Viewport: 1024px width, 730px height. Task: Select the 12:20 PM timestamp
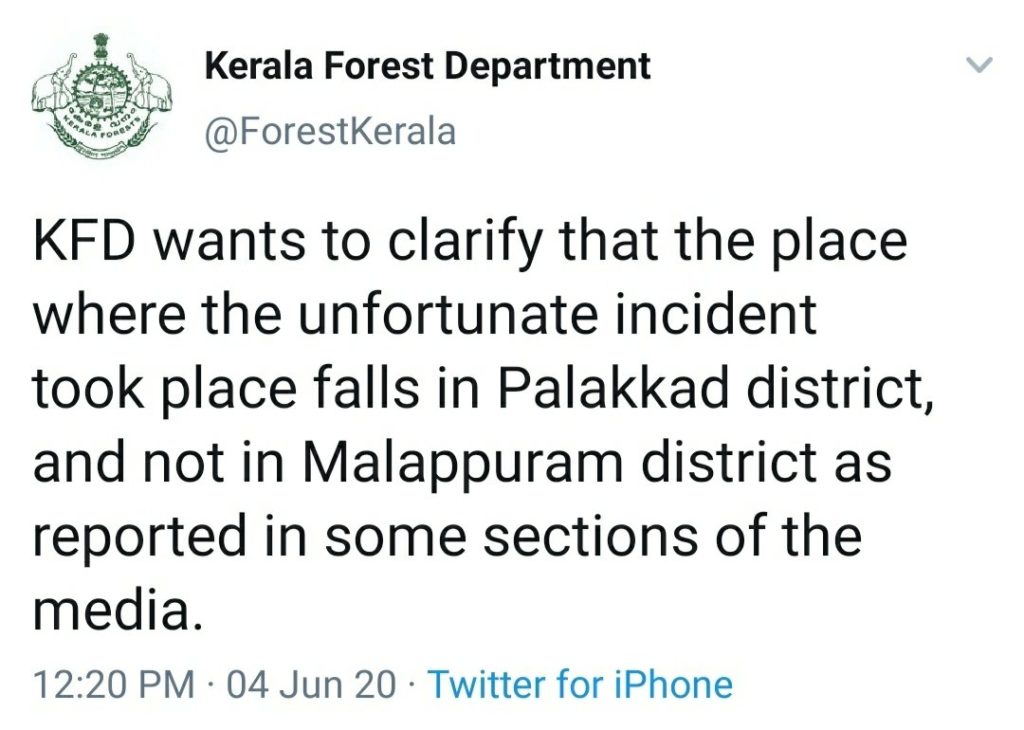pyautogui.click(x=114, y=686)
